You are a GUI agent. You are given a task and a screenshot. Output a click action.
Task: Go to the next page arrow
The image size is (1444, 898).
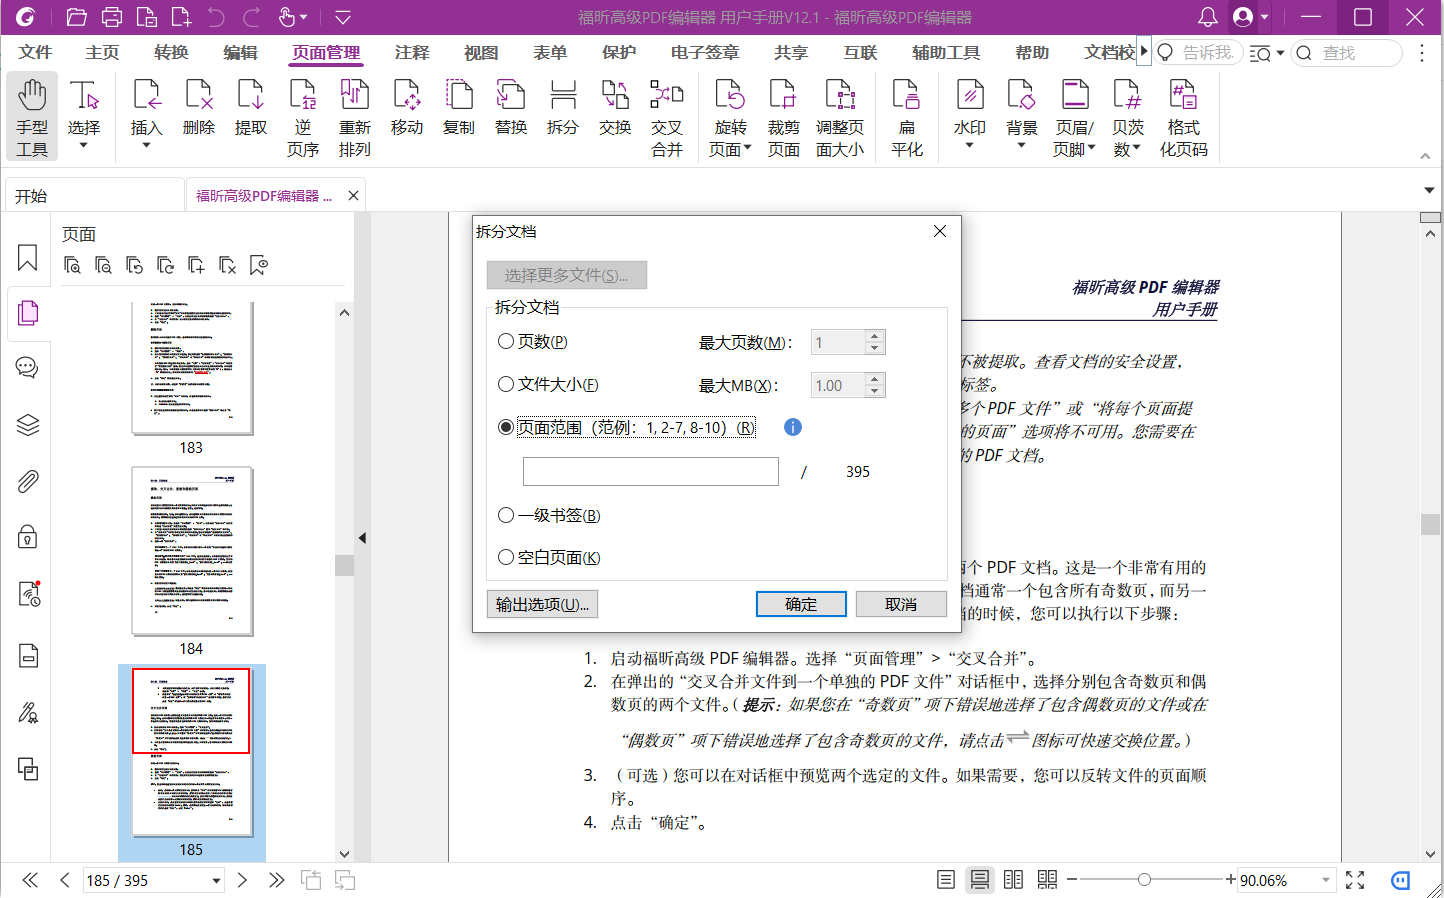click(x=242, y=880)
